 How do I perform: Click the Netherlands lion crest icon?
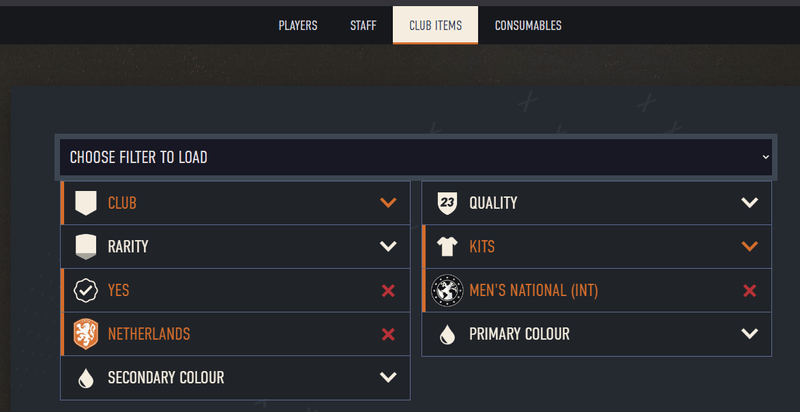tap(86, 334)
